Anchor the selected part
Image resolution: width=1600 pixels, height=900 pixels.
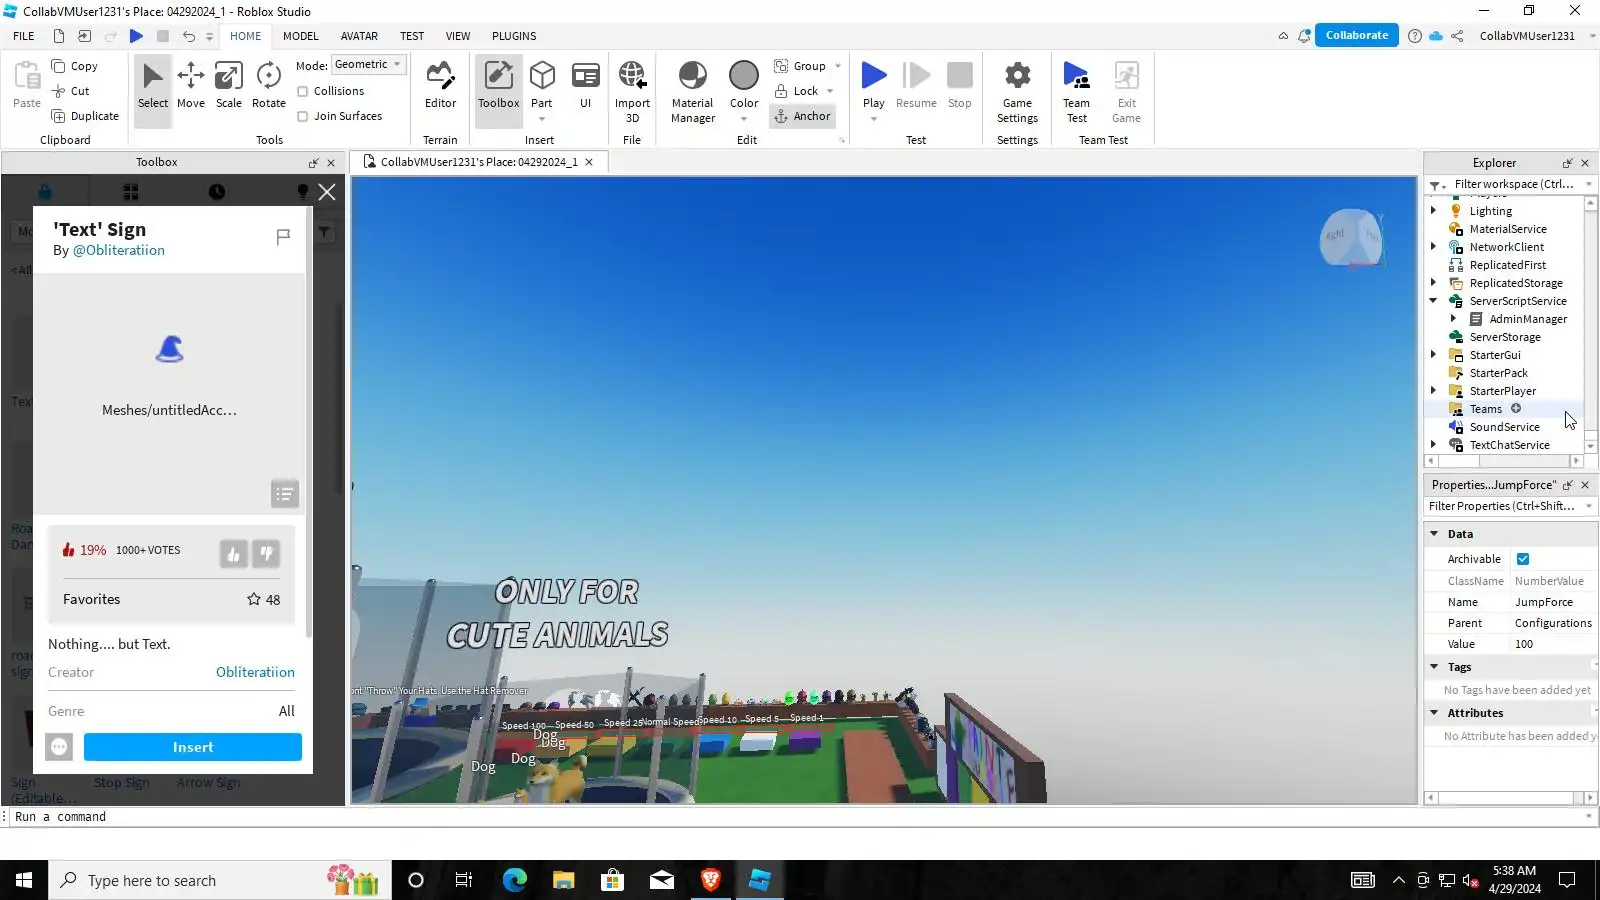point(802,116)
